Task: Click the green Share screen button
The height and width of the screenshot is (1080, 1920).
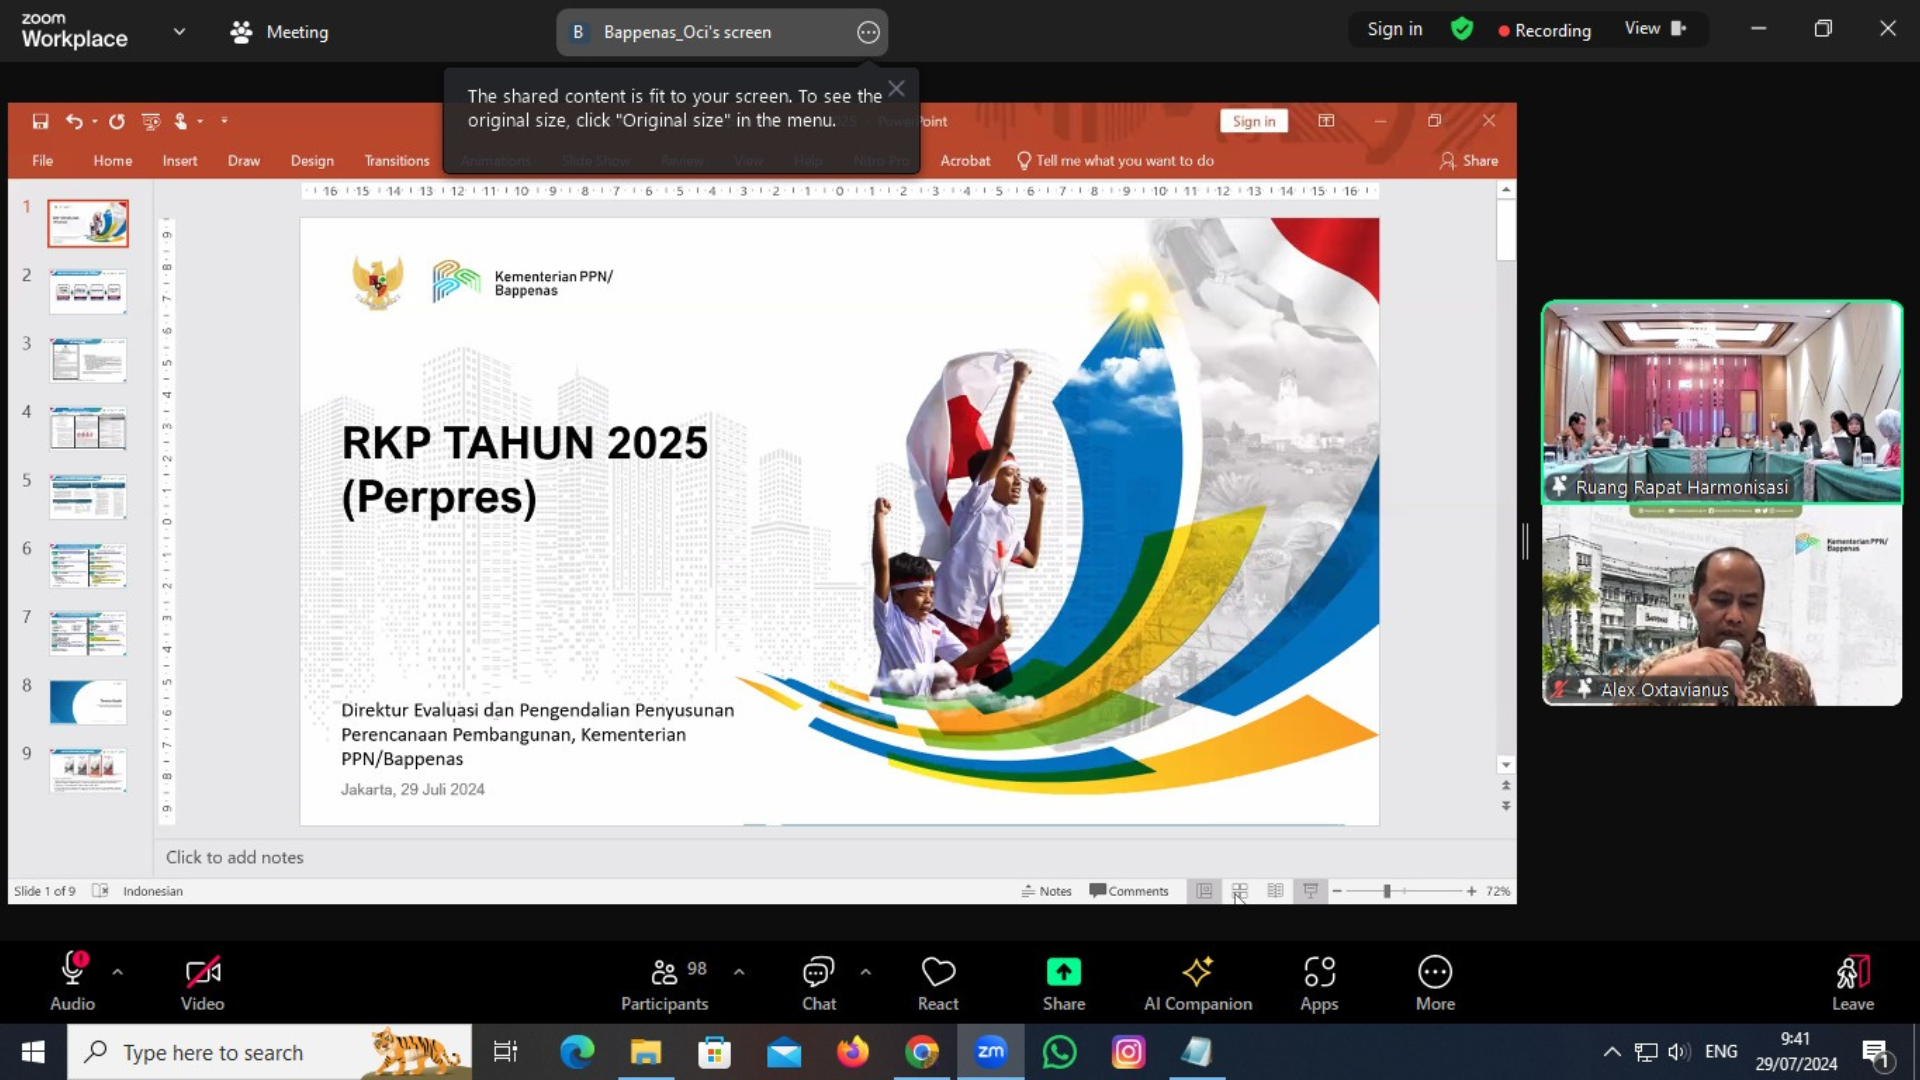Action: [1063, 983]
